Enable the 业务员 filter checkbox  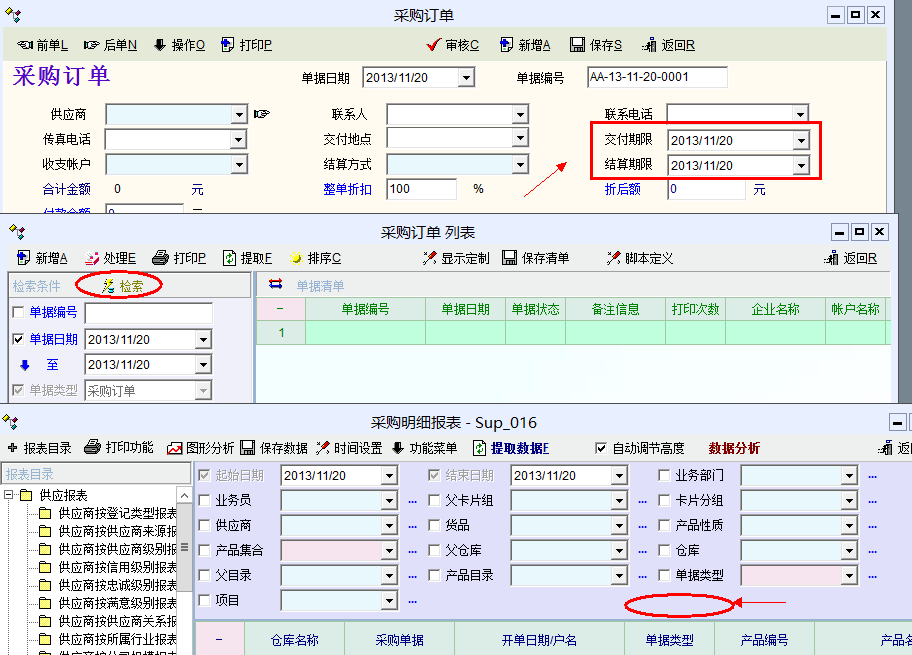click(x=205, y=500)
